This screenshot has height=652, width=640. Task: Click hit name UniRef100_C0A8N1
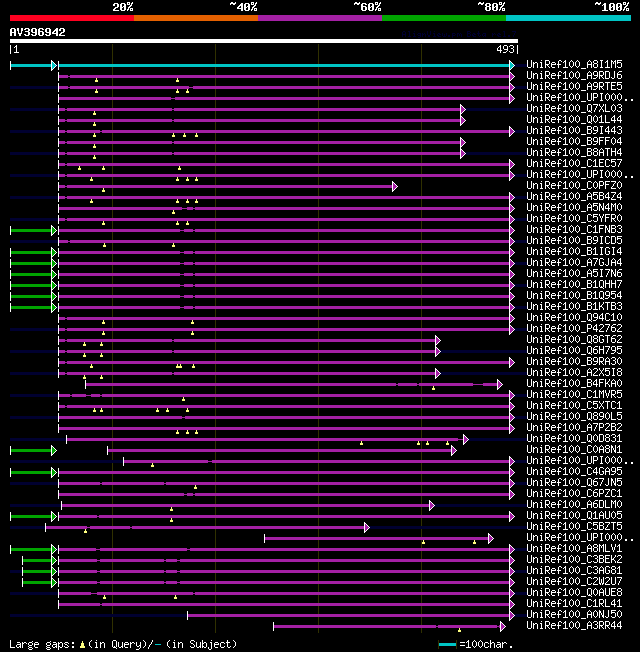point(574,449)
